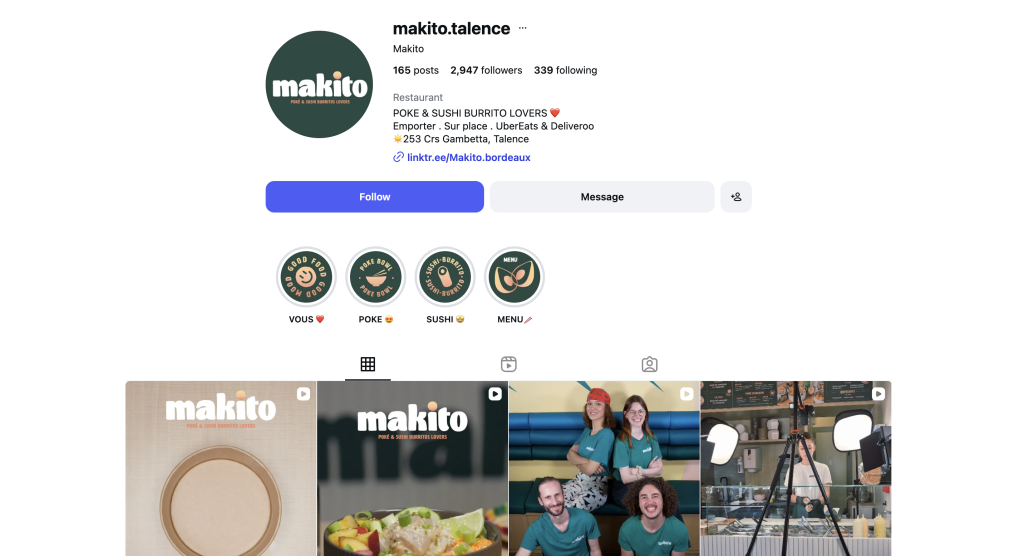Open the three-dots options menu beside makito.talence

522,28
